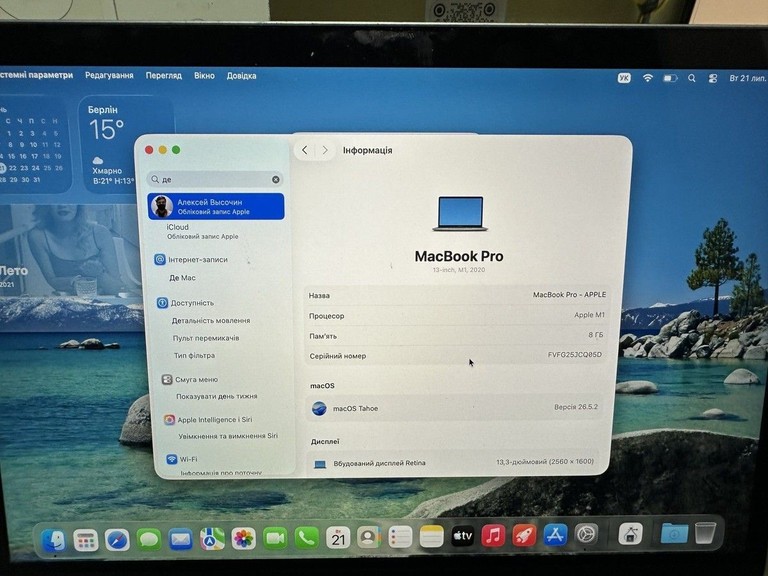Click into the settings search field

(x=215, y=179)
